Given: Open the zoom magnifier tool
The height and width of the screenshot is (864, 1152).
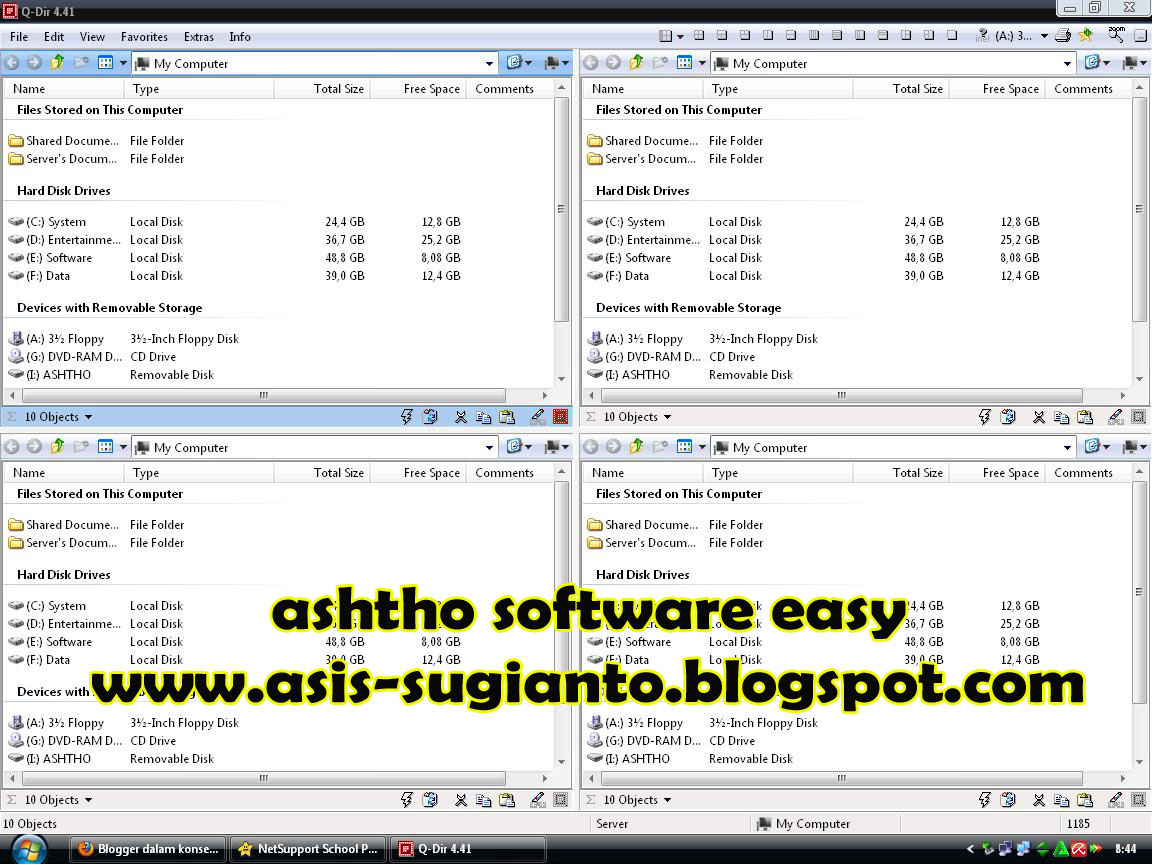Looking at the screenshot, I should 1117,35.
